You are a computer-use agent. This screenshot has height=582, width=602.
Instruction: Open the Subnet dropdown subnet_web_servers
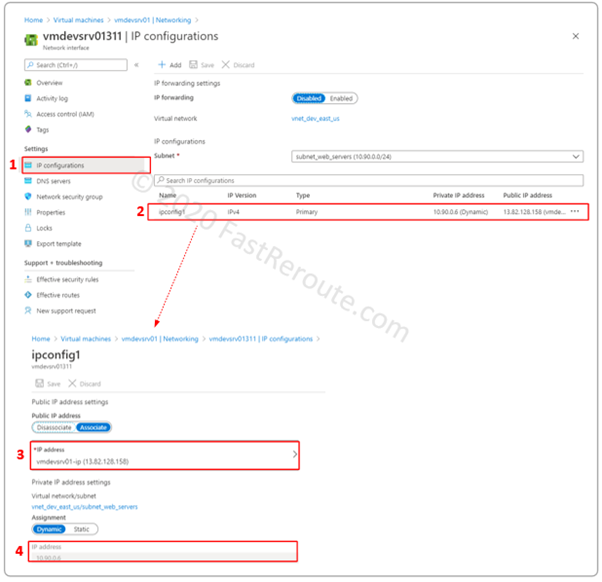coord(437,157)
